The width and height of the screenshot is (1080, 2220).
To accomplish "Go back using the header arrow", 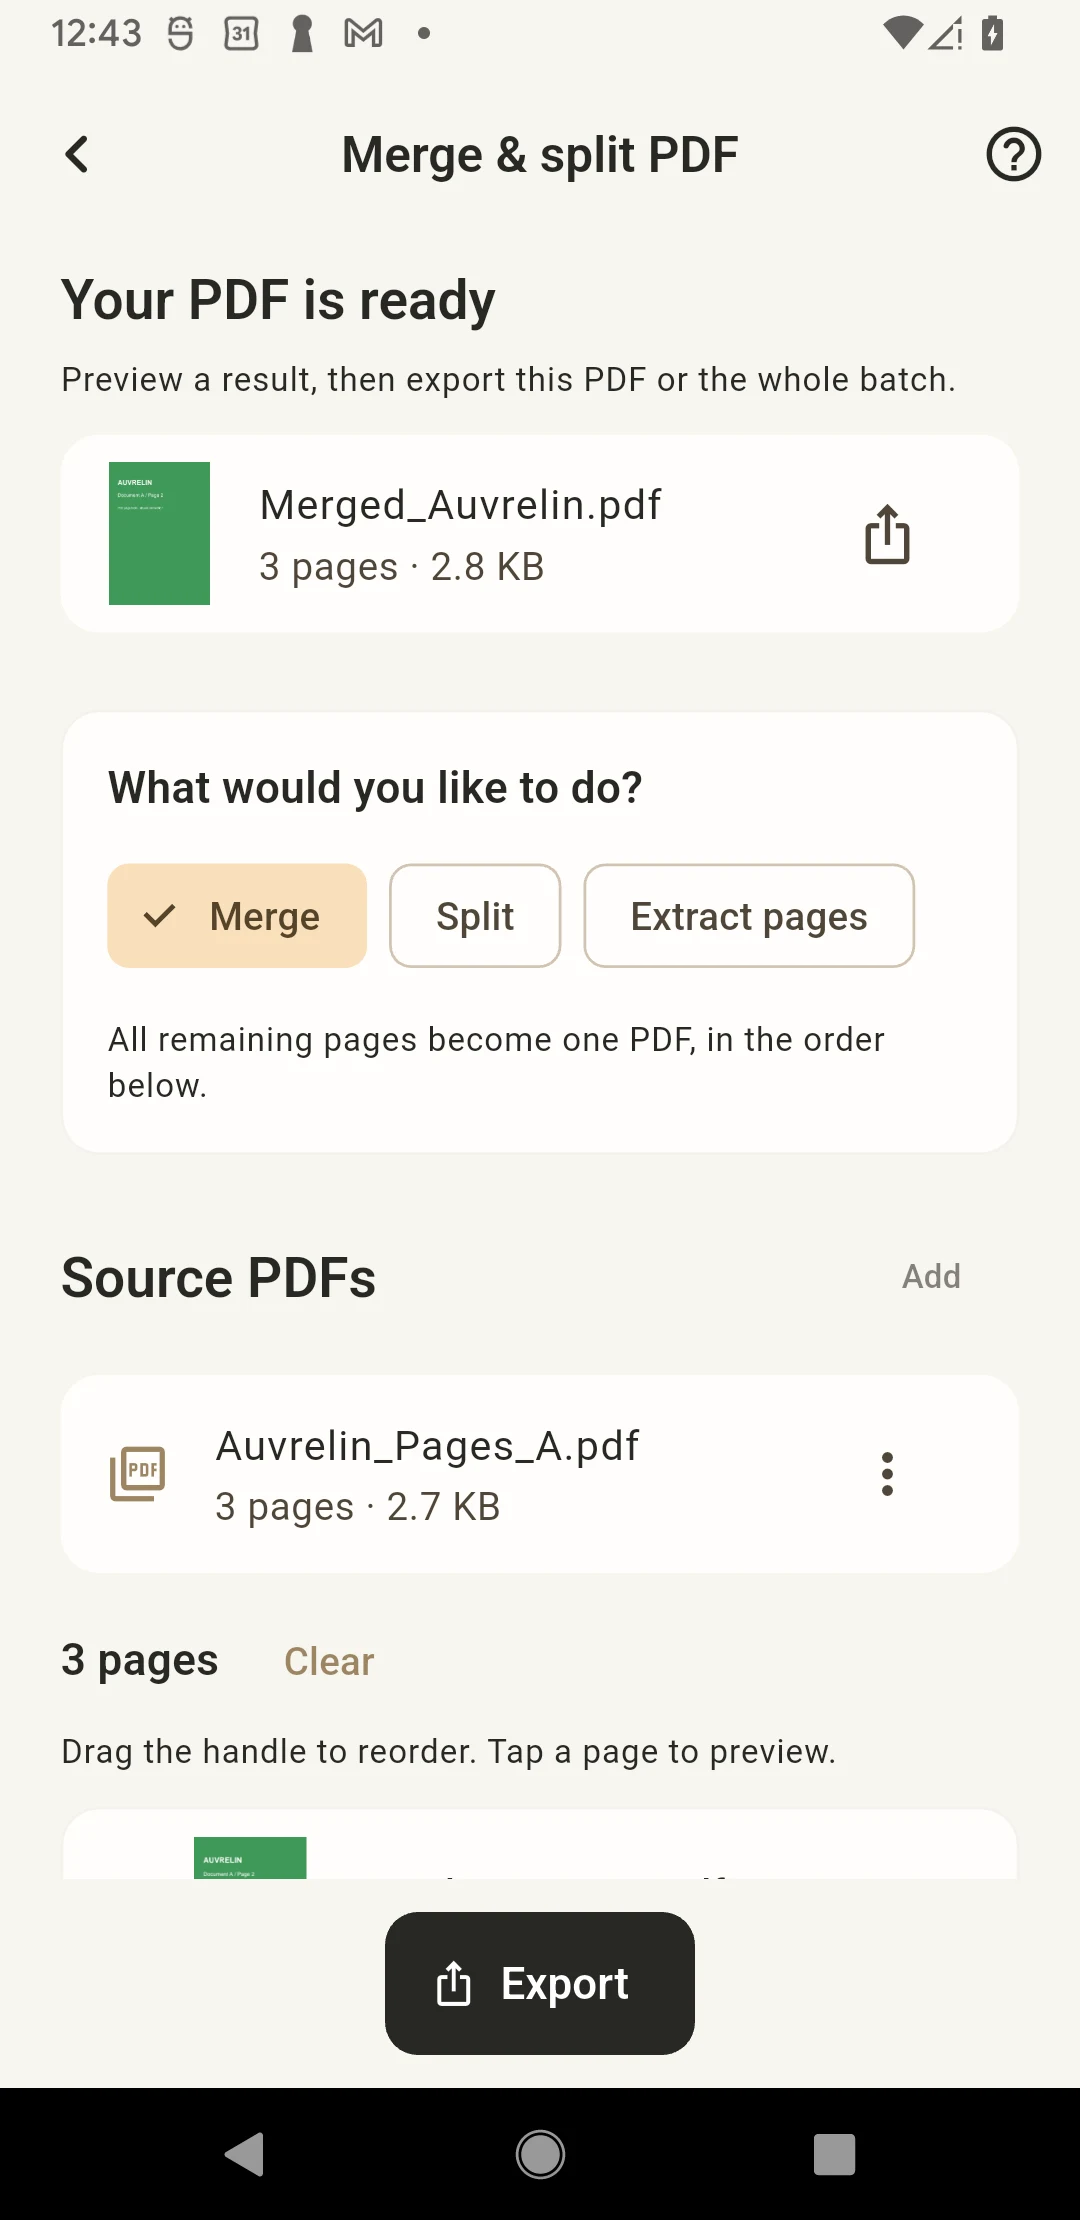I will pyautogui.click(x=77, y=155).
